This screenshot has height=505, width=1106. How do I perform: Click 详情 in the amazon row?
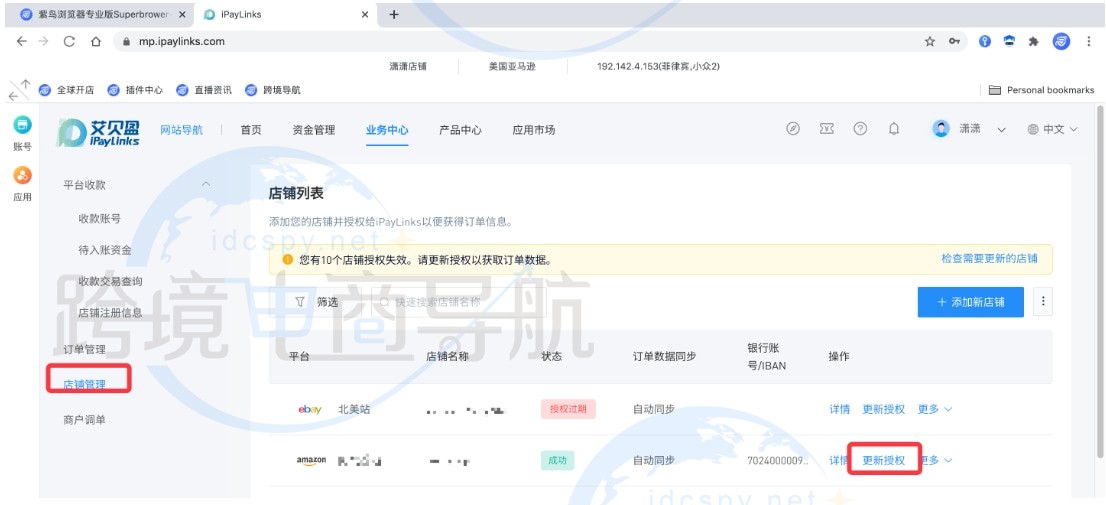(x=838, y=461)
